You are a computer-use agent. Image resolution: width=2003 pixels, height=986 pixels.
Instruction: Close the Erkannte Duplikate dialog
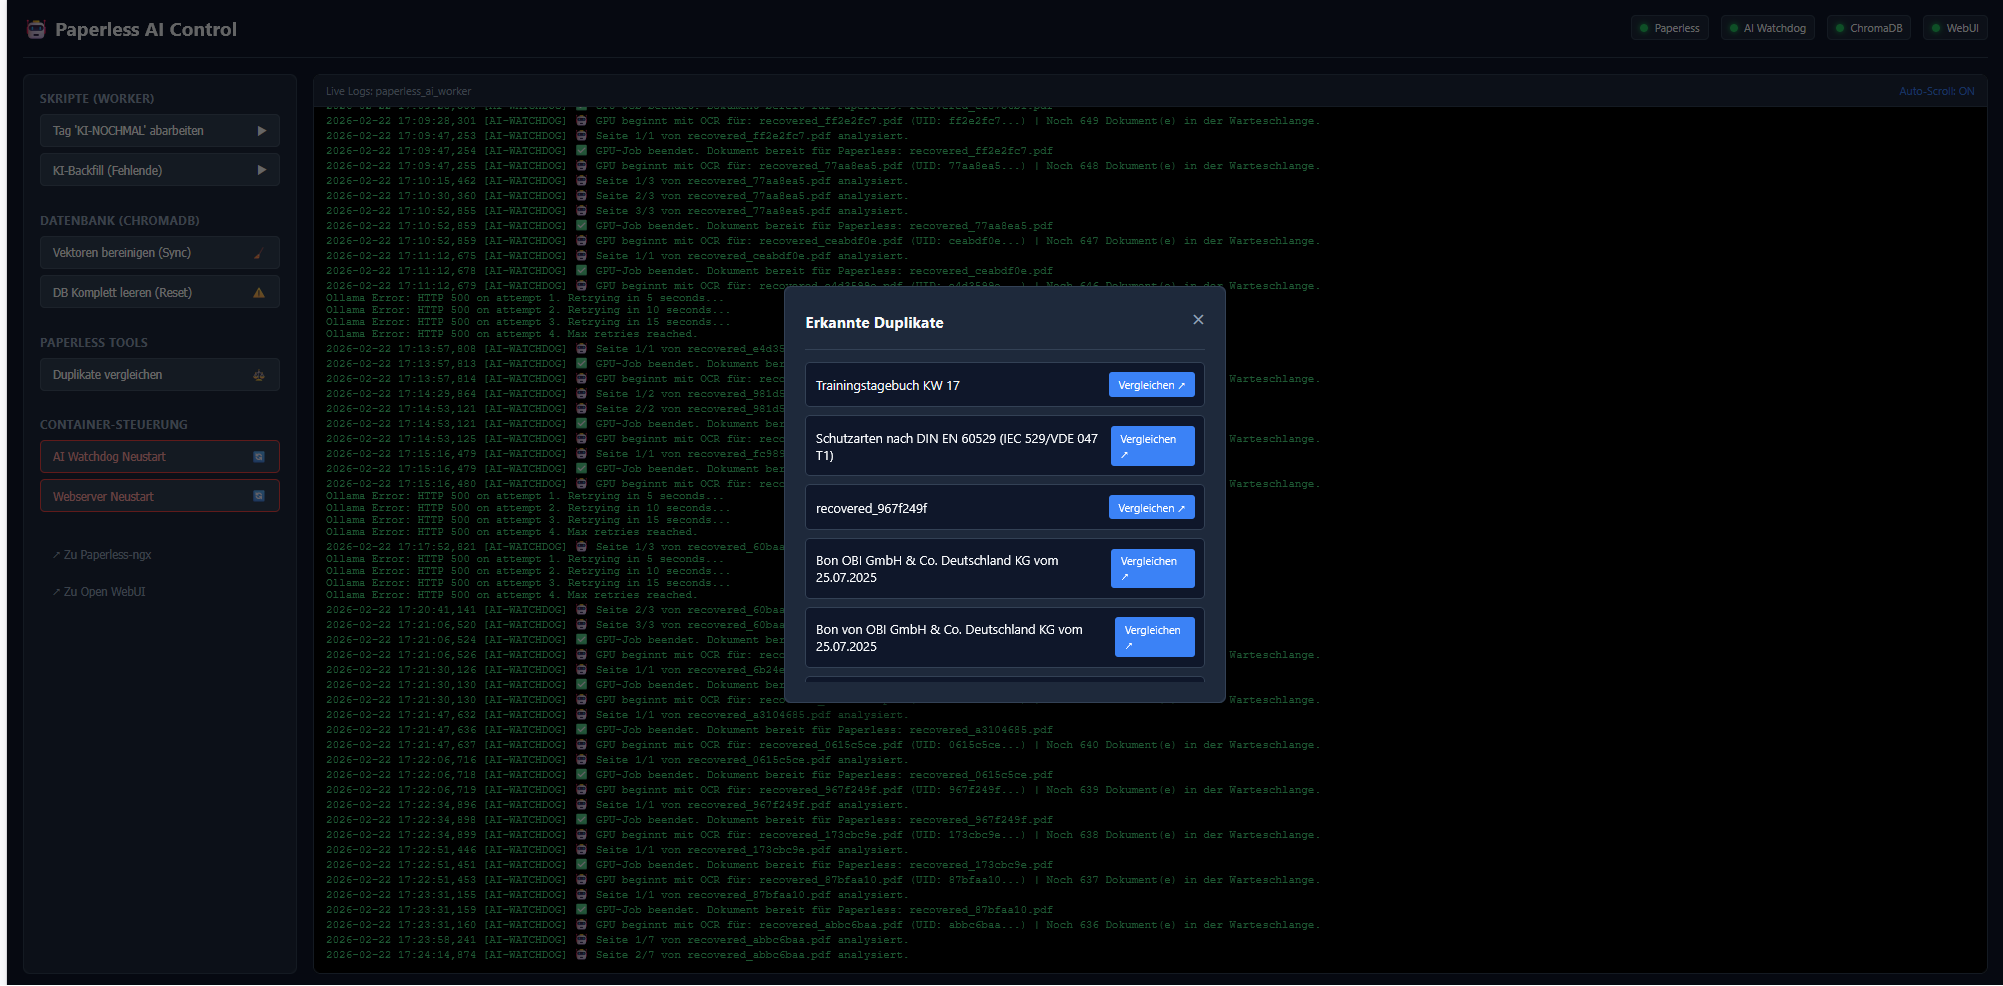1198,320
